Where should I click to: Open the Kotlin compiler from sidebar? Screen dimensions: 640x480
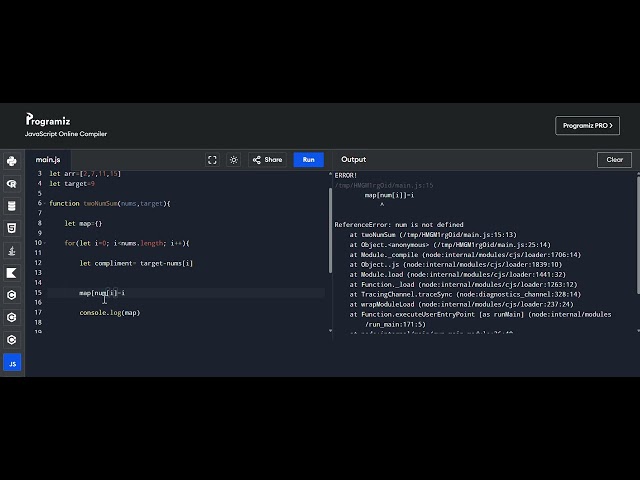point(12,273)
